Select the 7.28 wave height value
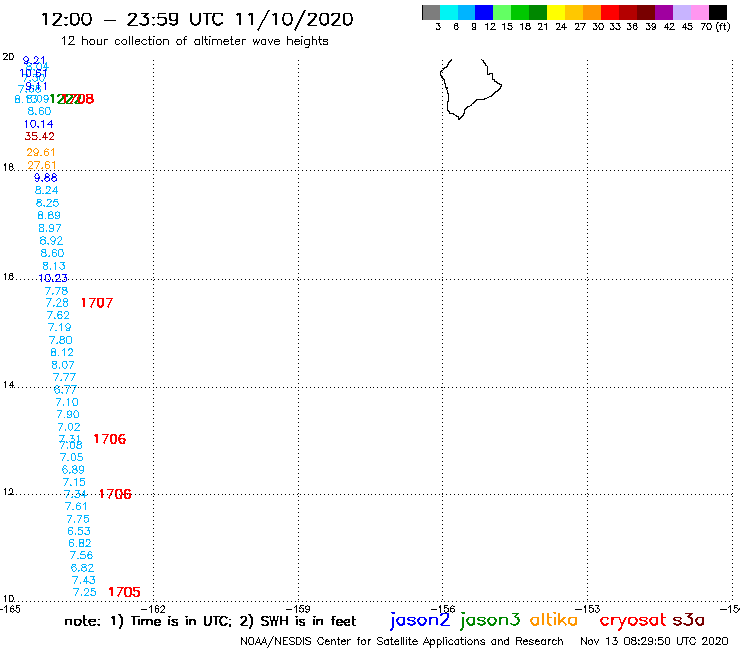 tap(57, 303)
